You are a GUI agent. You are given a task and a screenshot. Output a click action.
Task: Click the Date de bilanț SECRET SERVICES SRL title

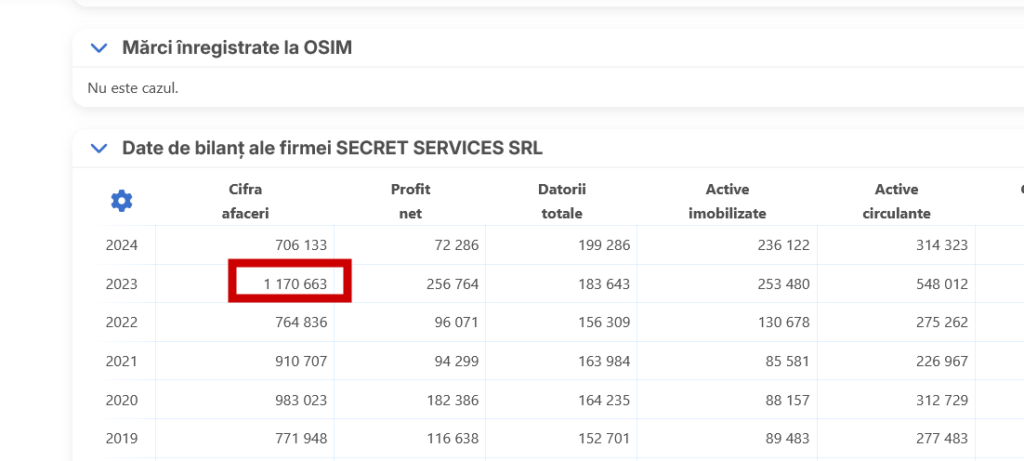tap(332, 148)
